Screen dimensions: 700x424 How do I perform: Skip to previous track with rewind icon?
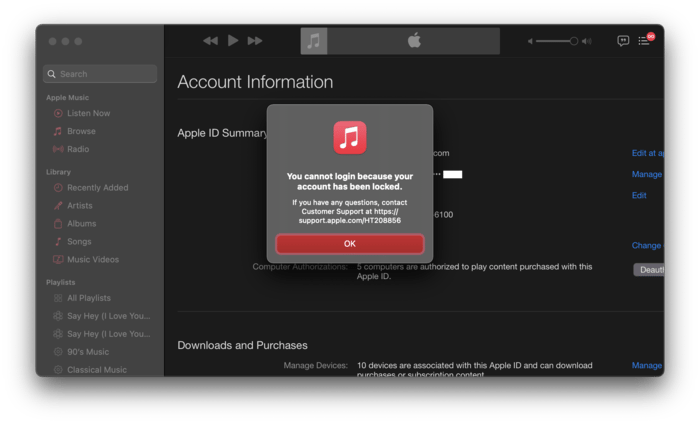click(210, 41)
